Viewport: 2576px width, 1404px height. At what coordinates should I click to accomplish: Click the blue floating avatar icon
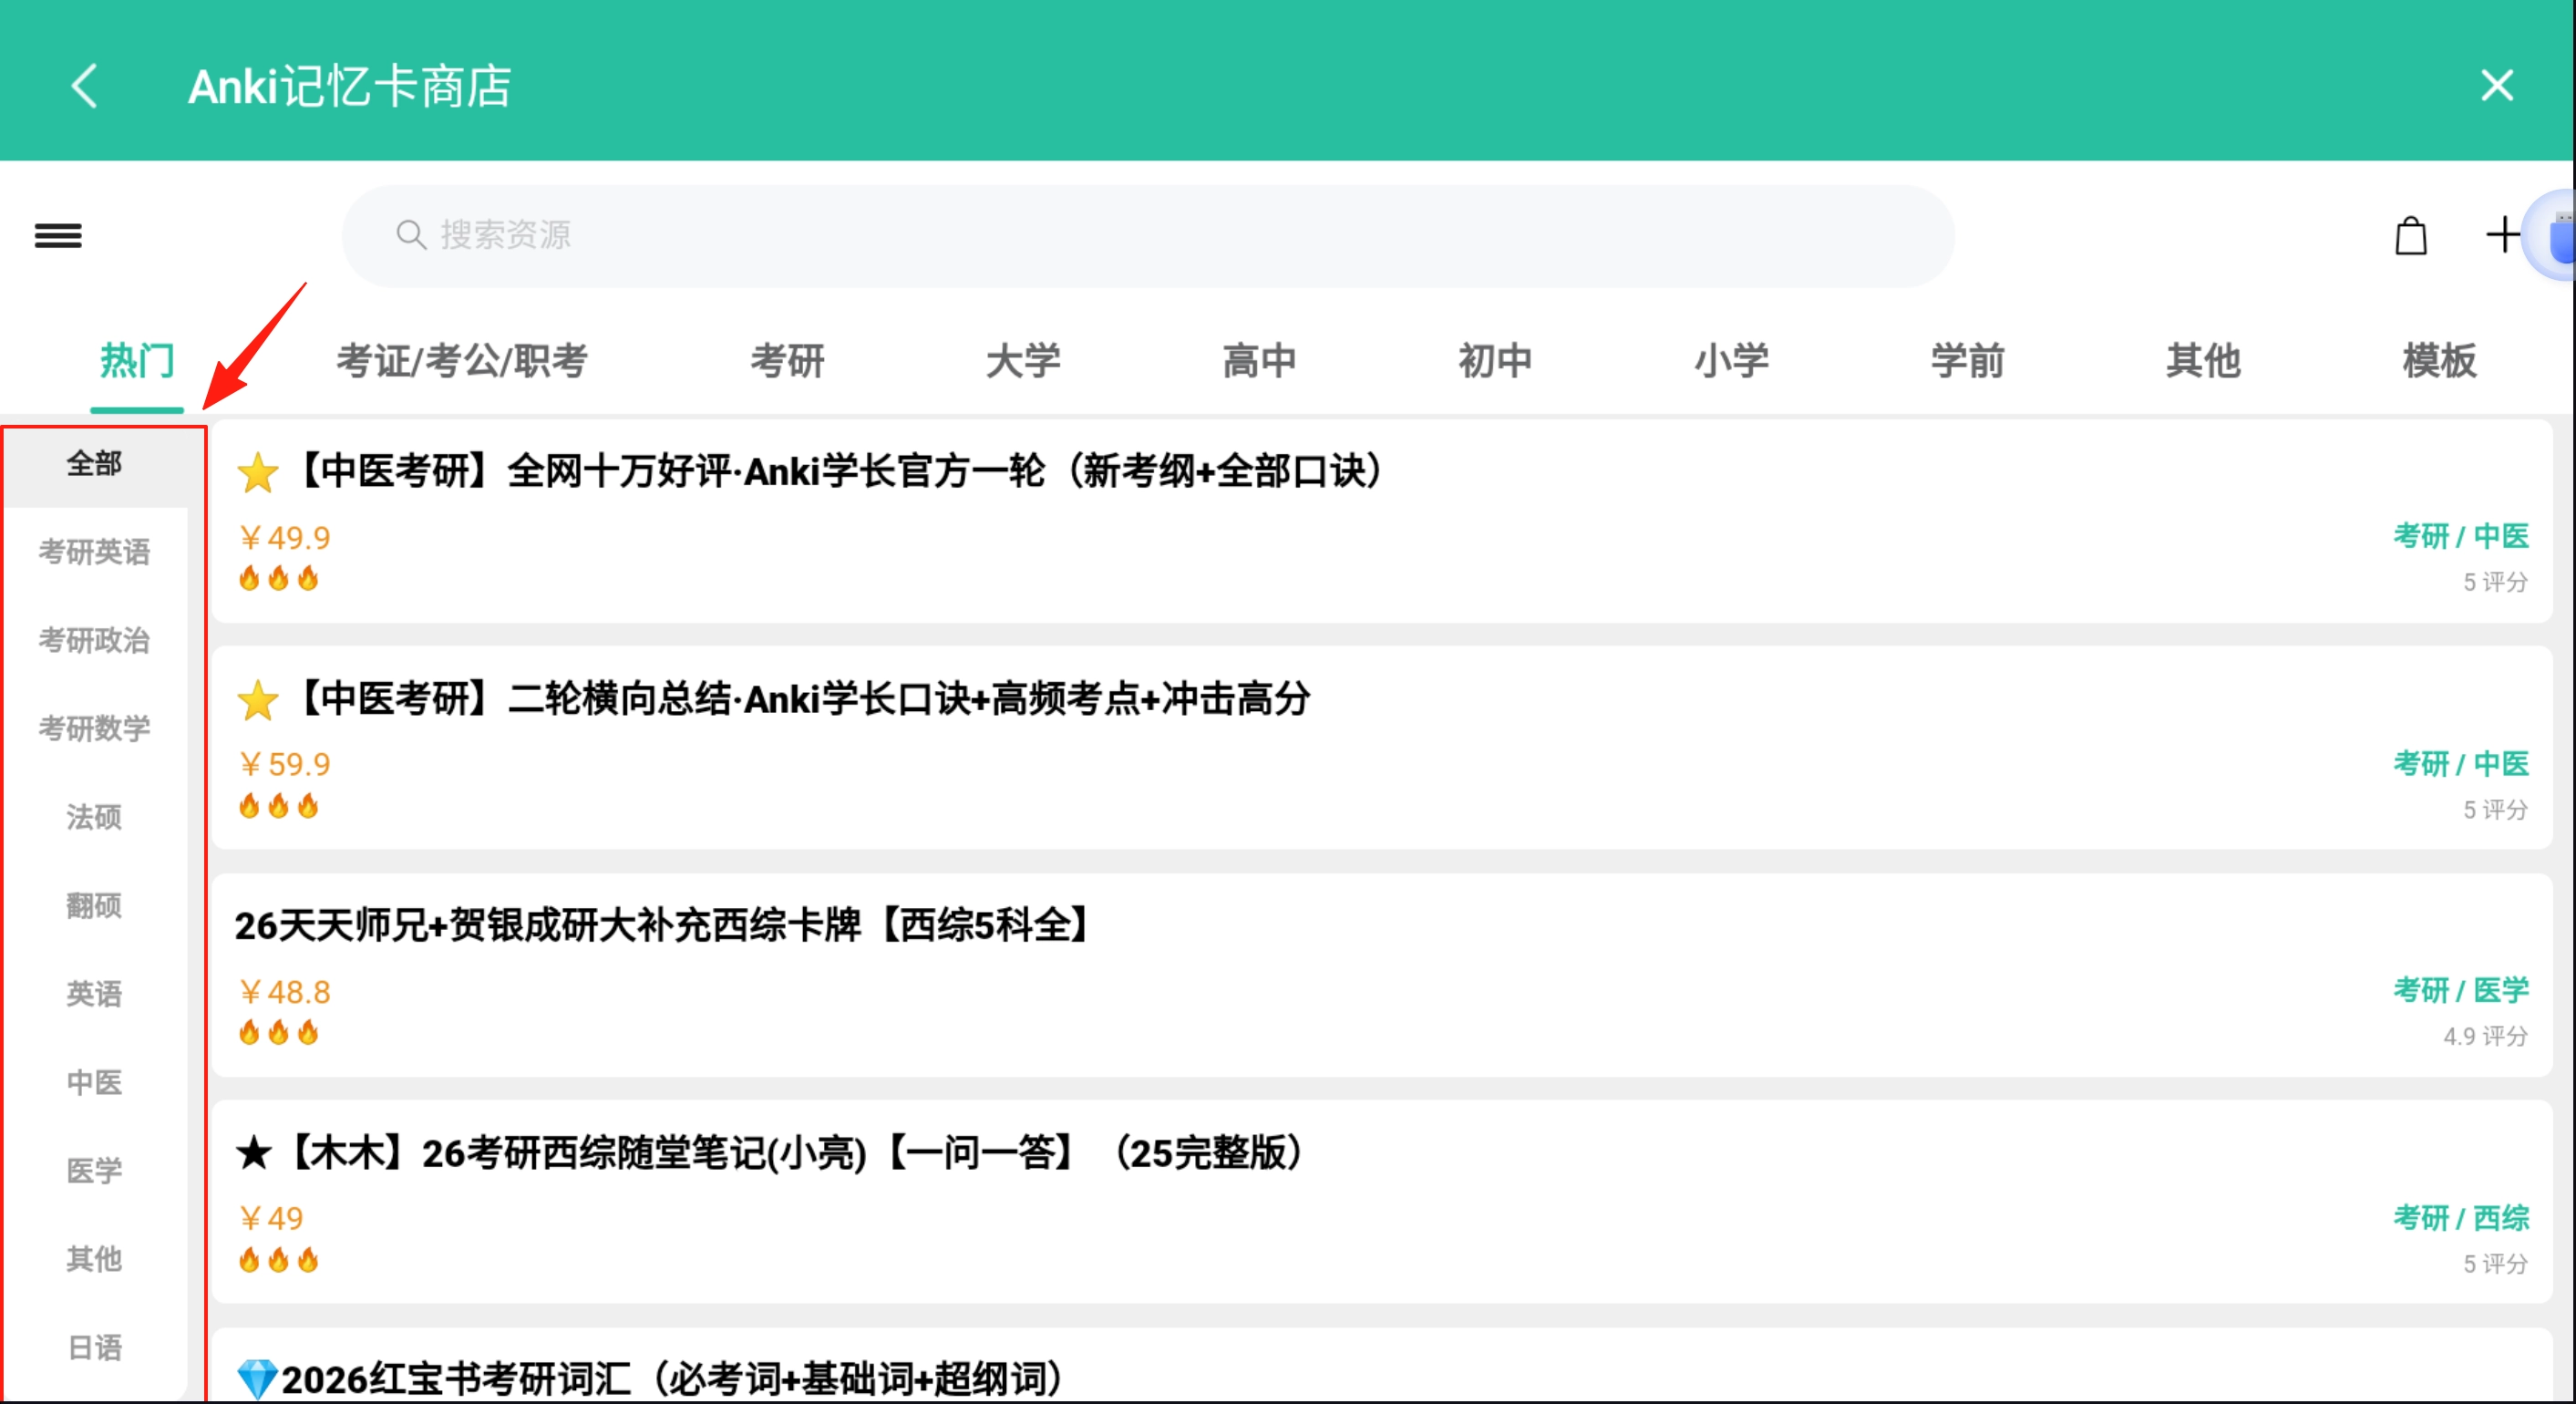coord(2556,238)
